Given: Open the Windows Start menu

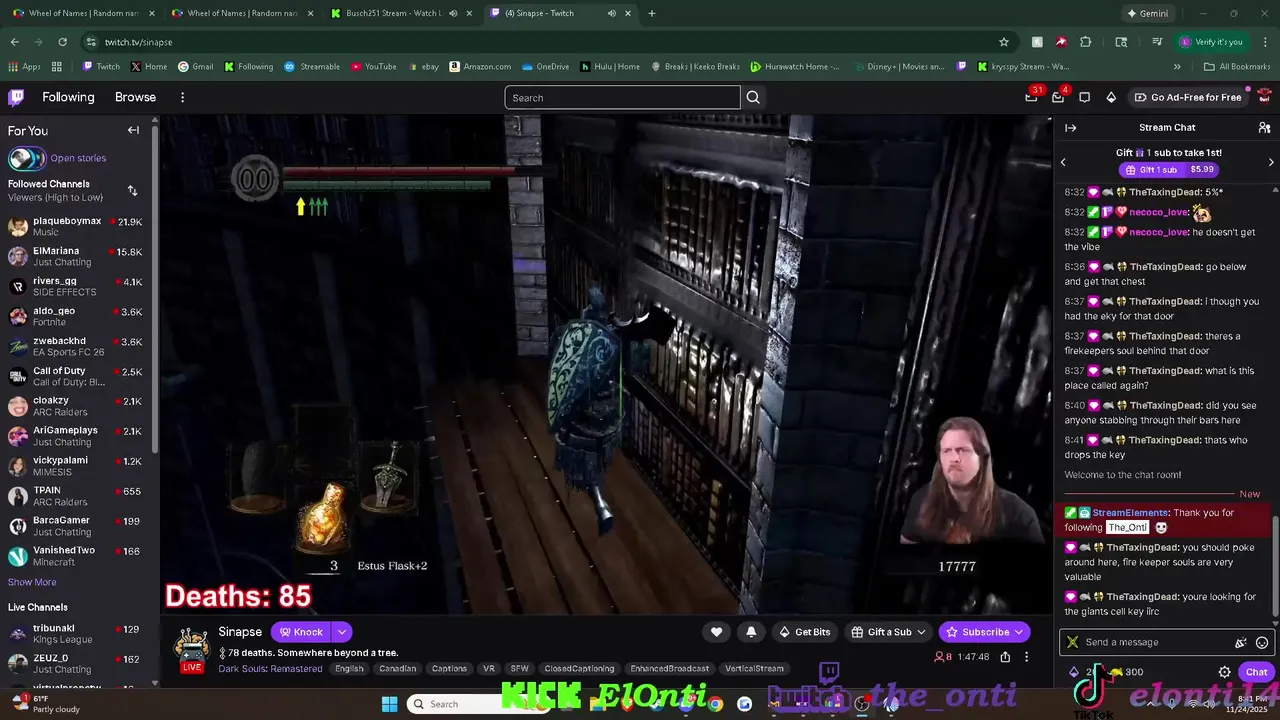Looking at the screenshot, I should coord(389,704).
